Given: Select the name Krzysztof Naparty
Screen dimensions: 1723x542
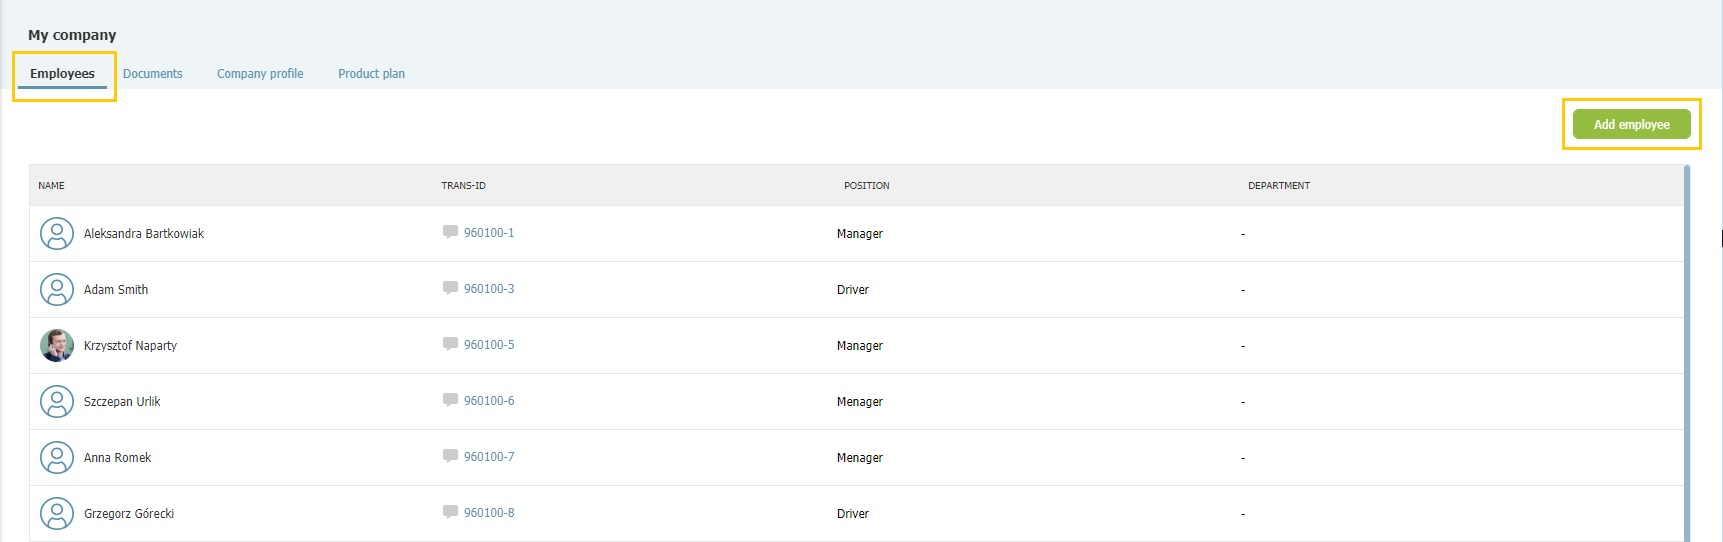Looking at the screenshot, I should click(130, 346).
